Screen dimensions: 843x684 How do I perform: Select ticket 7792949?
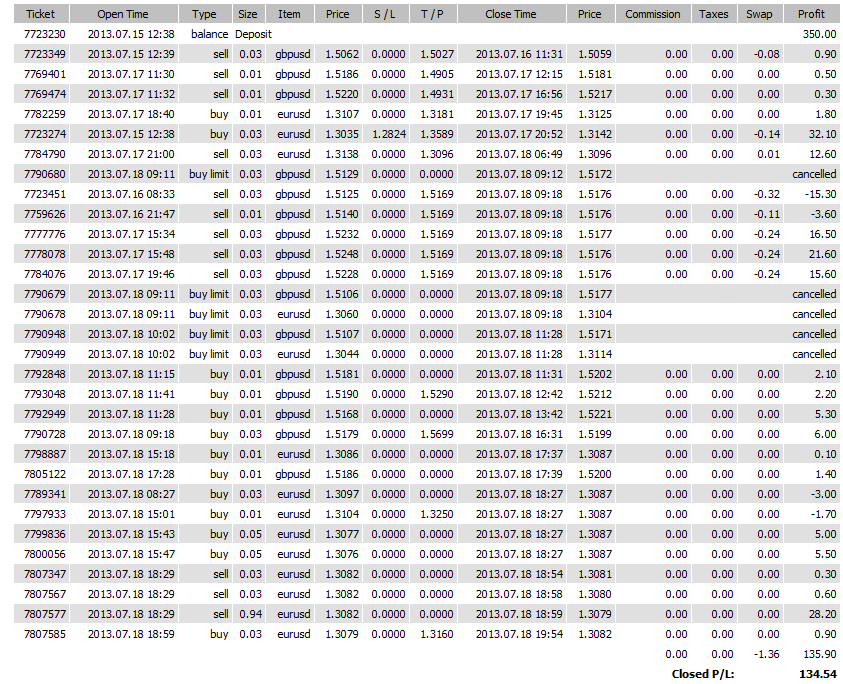[x=45, y=414]
